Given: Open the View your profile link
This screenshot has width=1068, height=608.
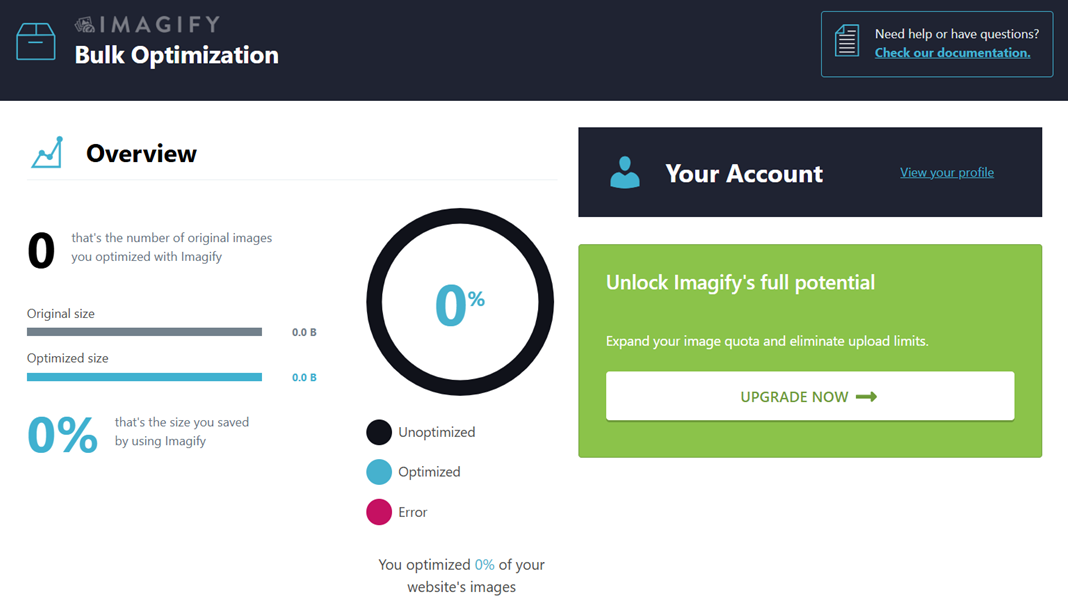Looking at the screenshot, I should tap(946, 172).
